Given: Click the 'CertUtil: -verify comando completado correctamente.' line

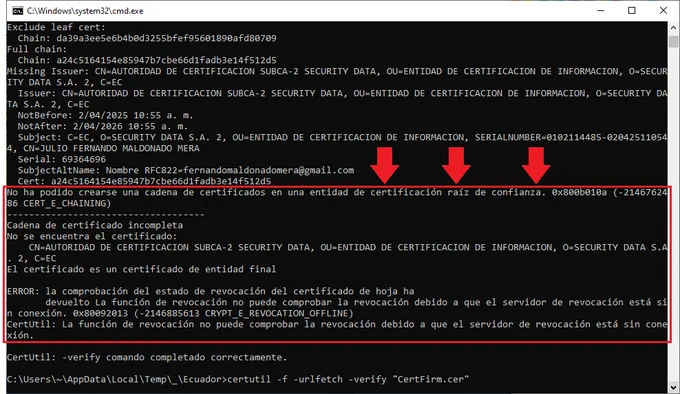Looking at the screenshot, I should (147, 358).
